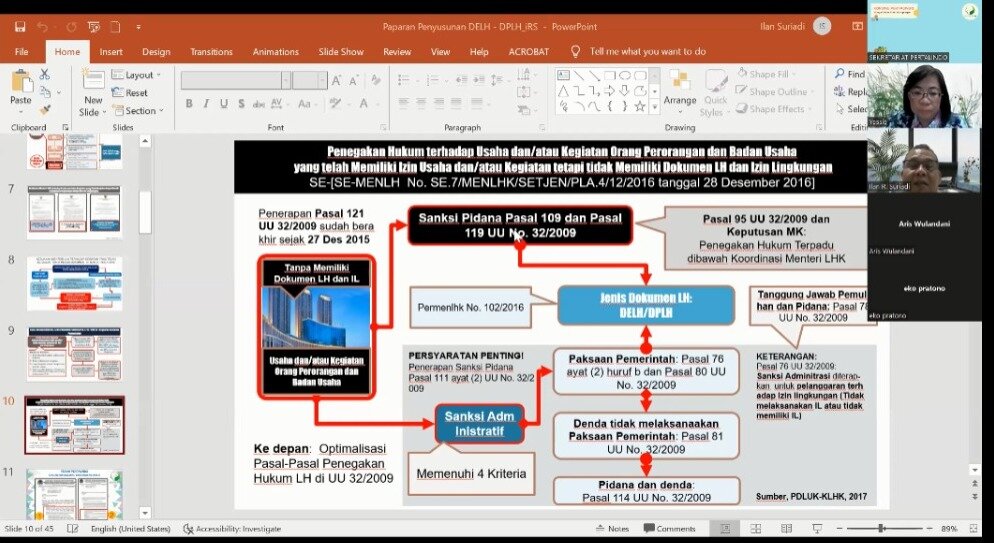Open the Comments pane from status bar
The height and width of the screenshot is (543, 994).
click(x=668, y=528)
